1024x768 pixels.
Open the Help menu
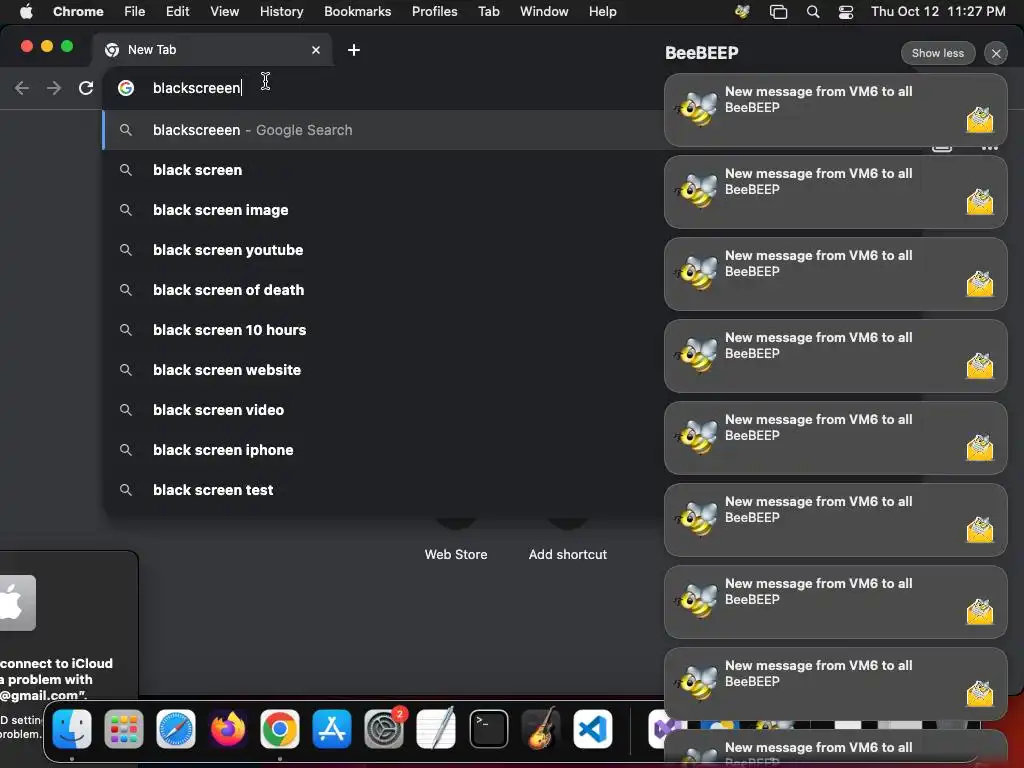click(x=602, y=11)
